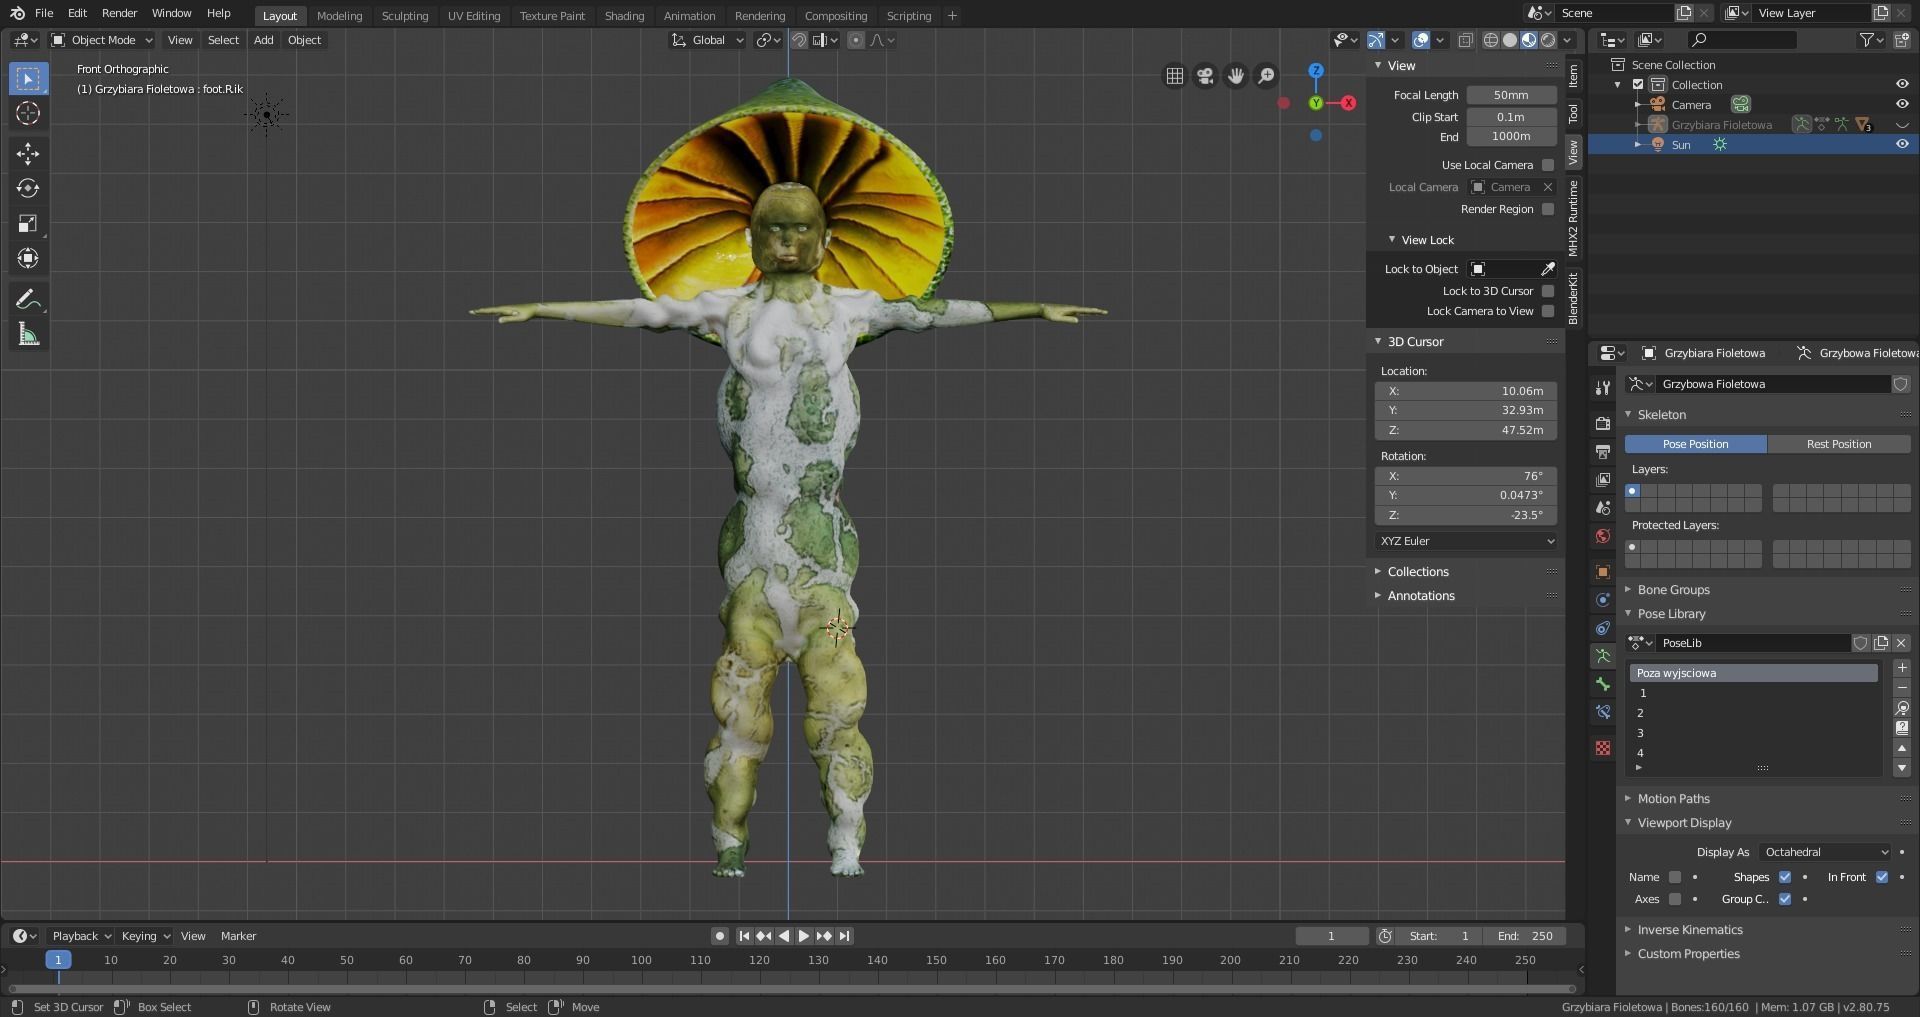Switch to solid viewport shading
The image size is (1920, 1017).
(x=1510, y=40)
